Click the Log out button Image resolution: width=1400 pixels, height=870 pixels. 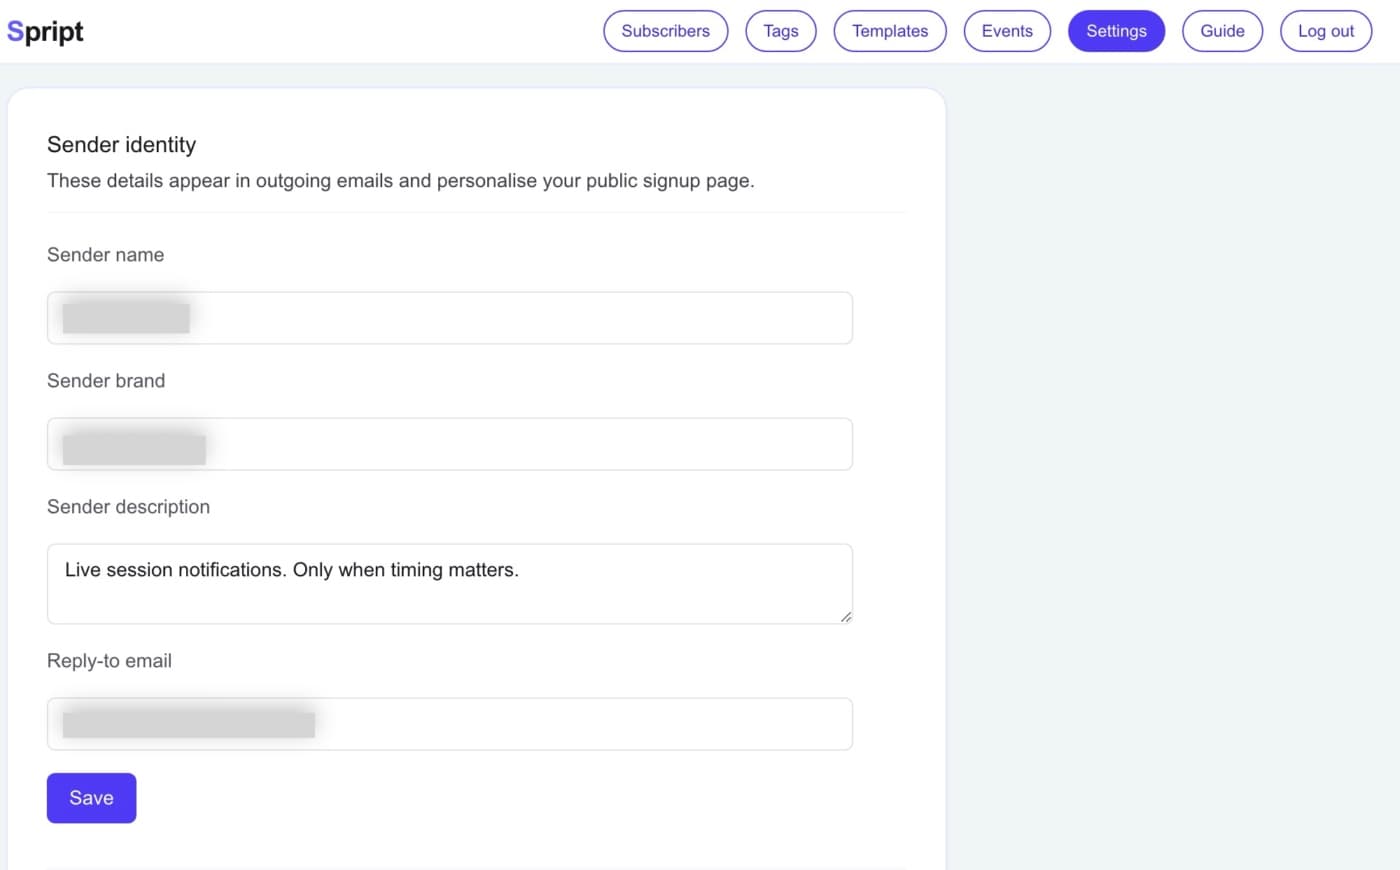(x=1325, y=31)
